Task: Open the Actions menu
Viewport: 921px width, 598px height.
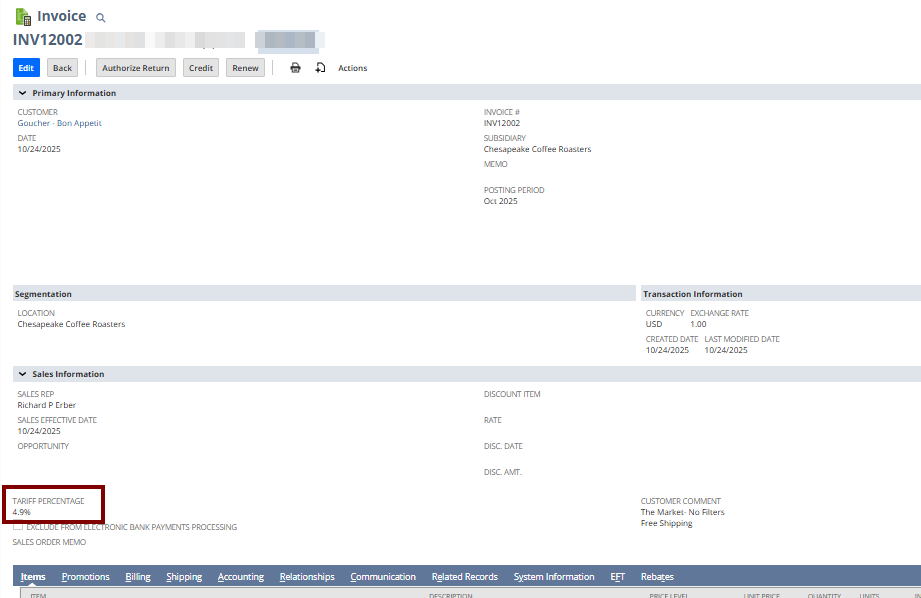Action: pyautogui.click(x=352, y=68)
